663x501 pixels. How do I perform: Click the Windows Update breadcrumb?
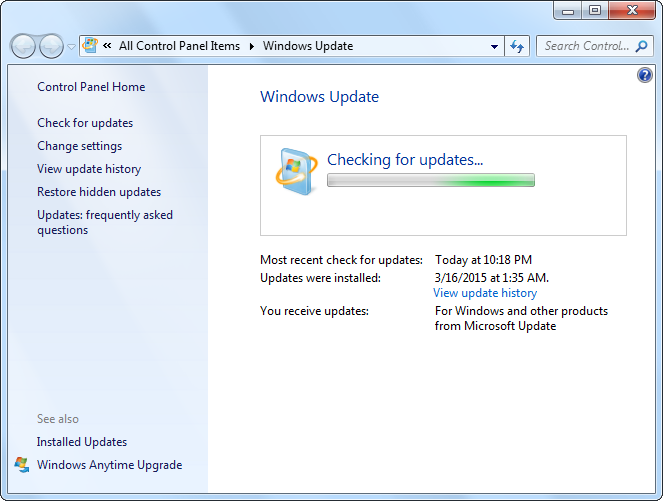point(308,46)
